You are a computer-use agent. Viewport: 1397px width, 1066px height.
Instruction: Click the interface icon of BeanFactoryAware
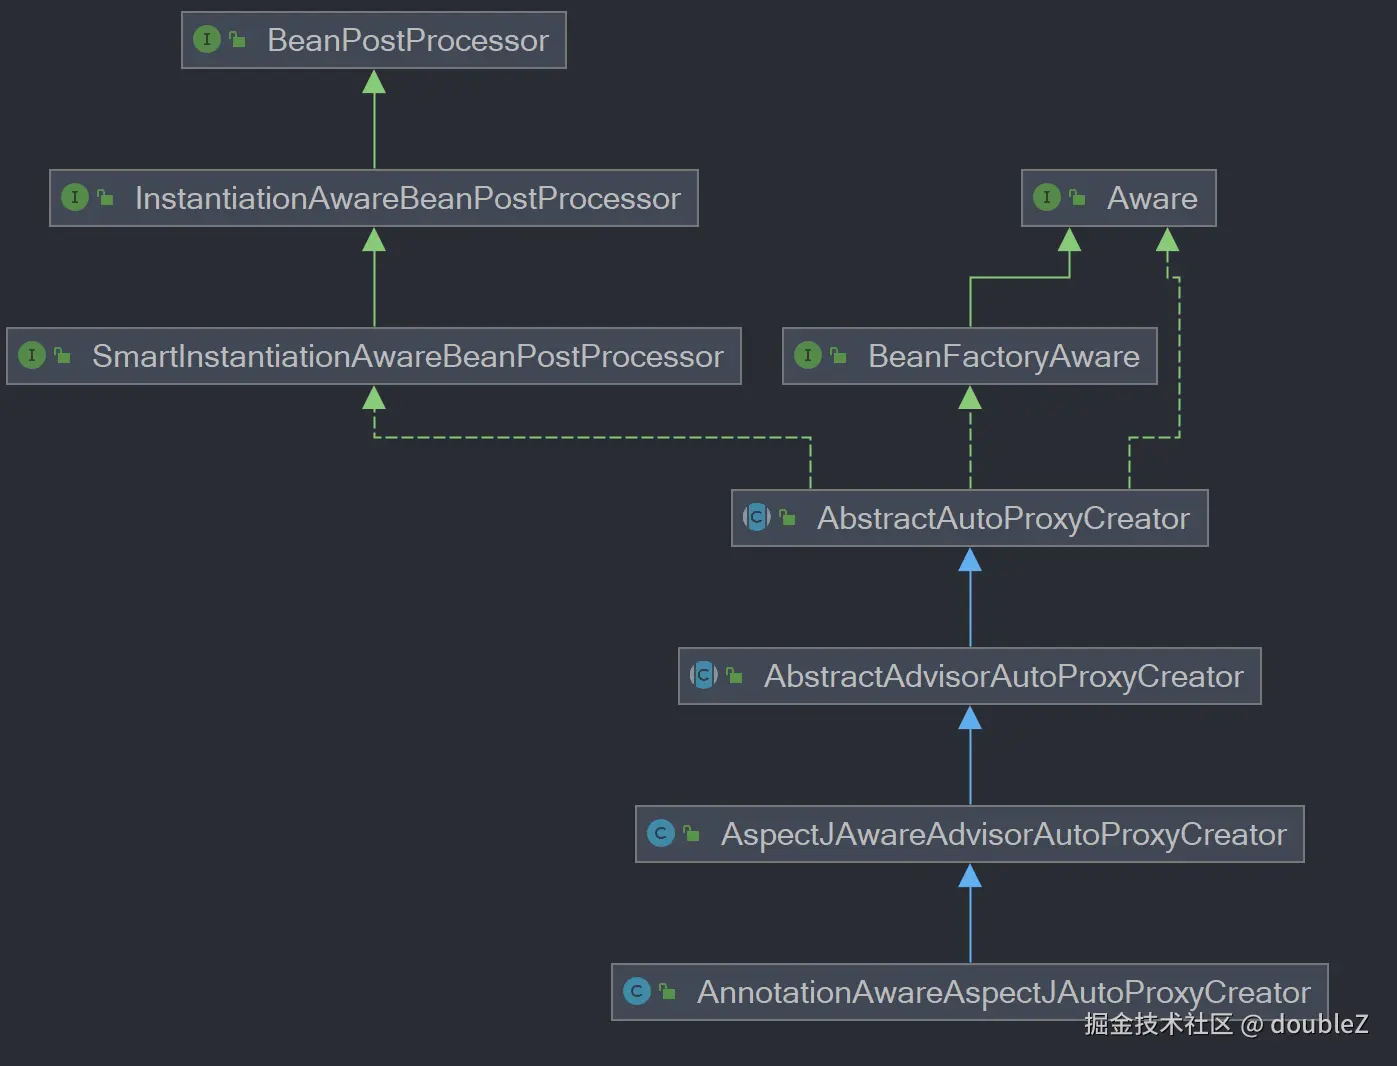click(x=808, y=355)
